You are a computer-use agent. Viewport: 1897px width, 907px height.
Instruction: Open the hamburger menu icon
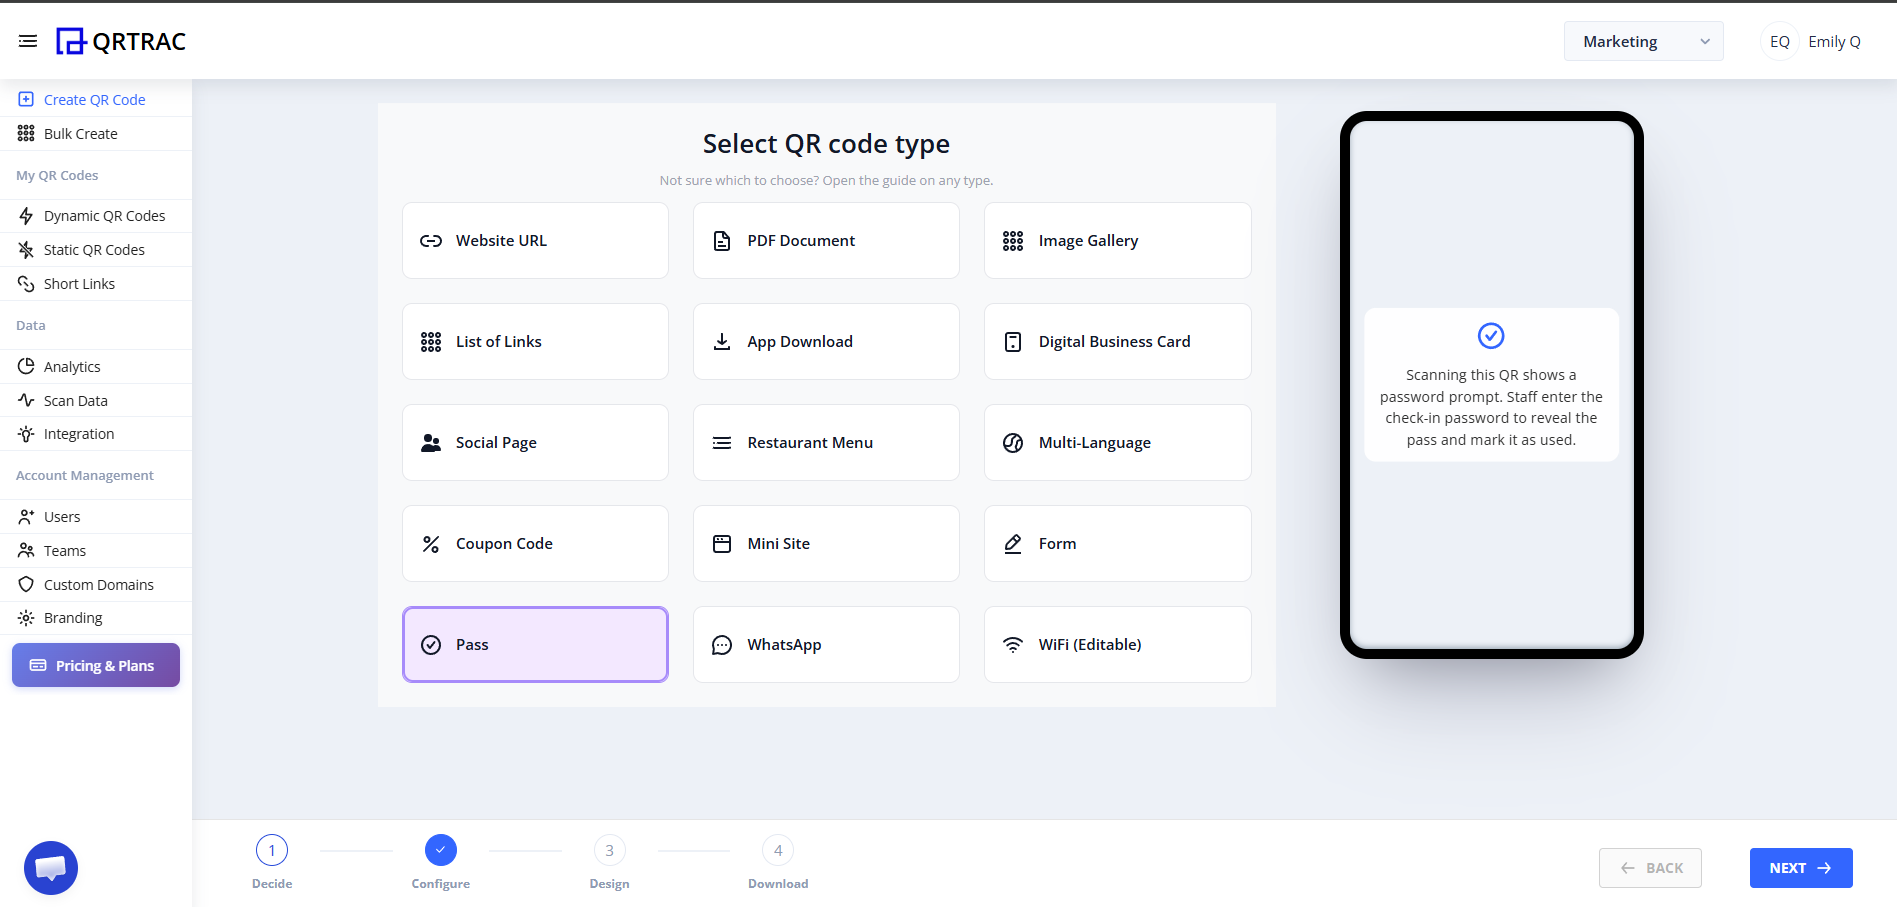pyautogui.click(x=28, y=41)
